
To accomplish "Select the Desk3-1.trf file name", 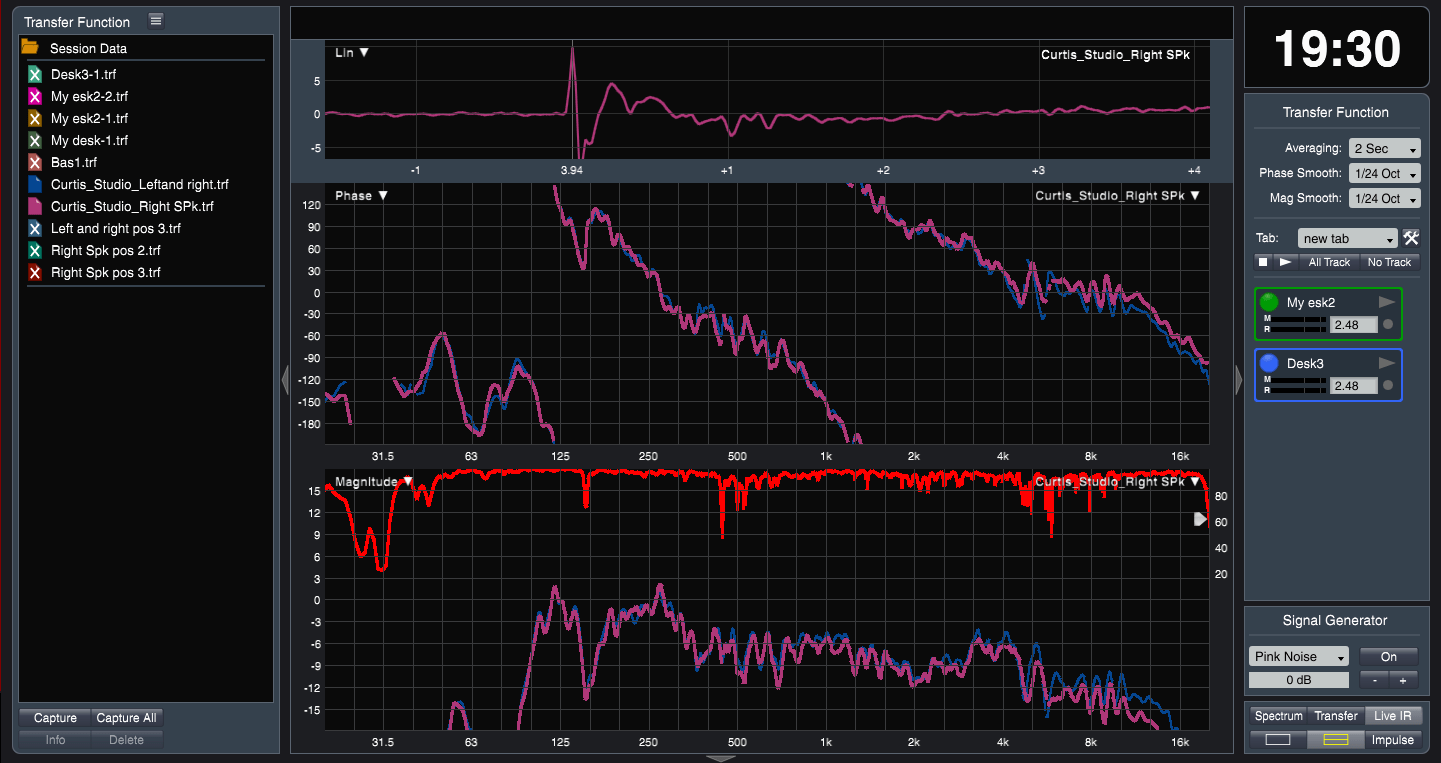I will (x=84, y=75).
